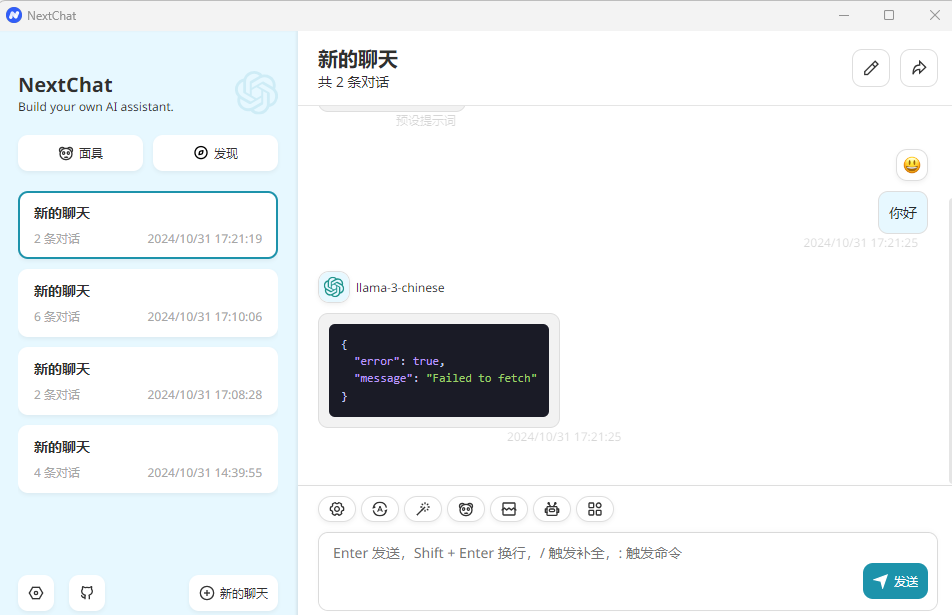Click mask face icon in input toolbar
The image size is (952, 615).
coord(466,509)
